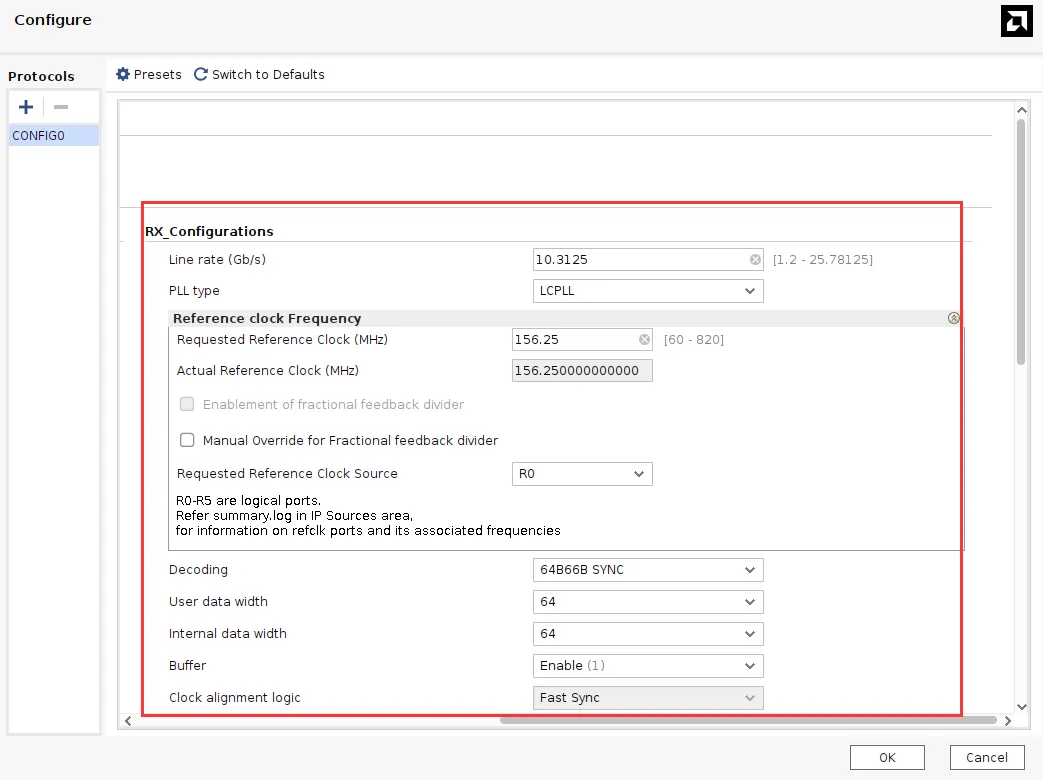
Task: Open the User data width dropdown
Action: pyautogui.click(x=648, y=602)
